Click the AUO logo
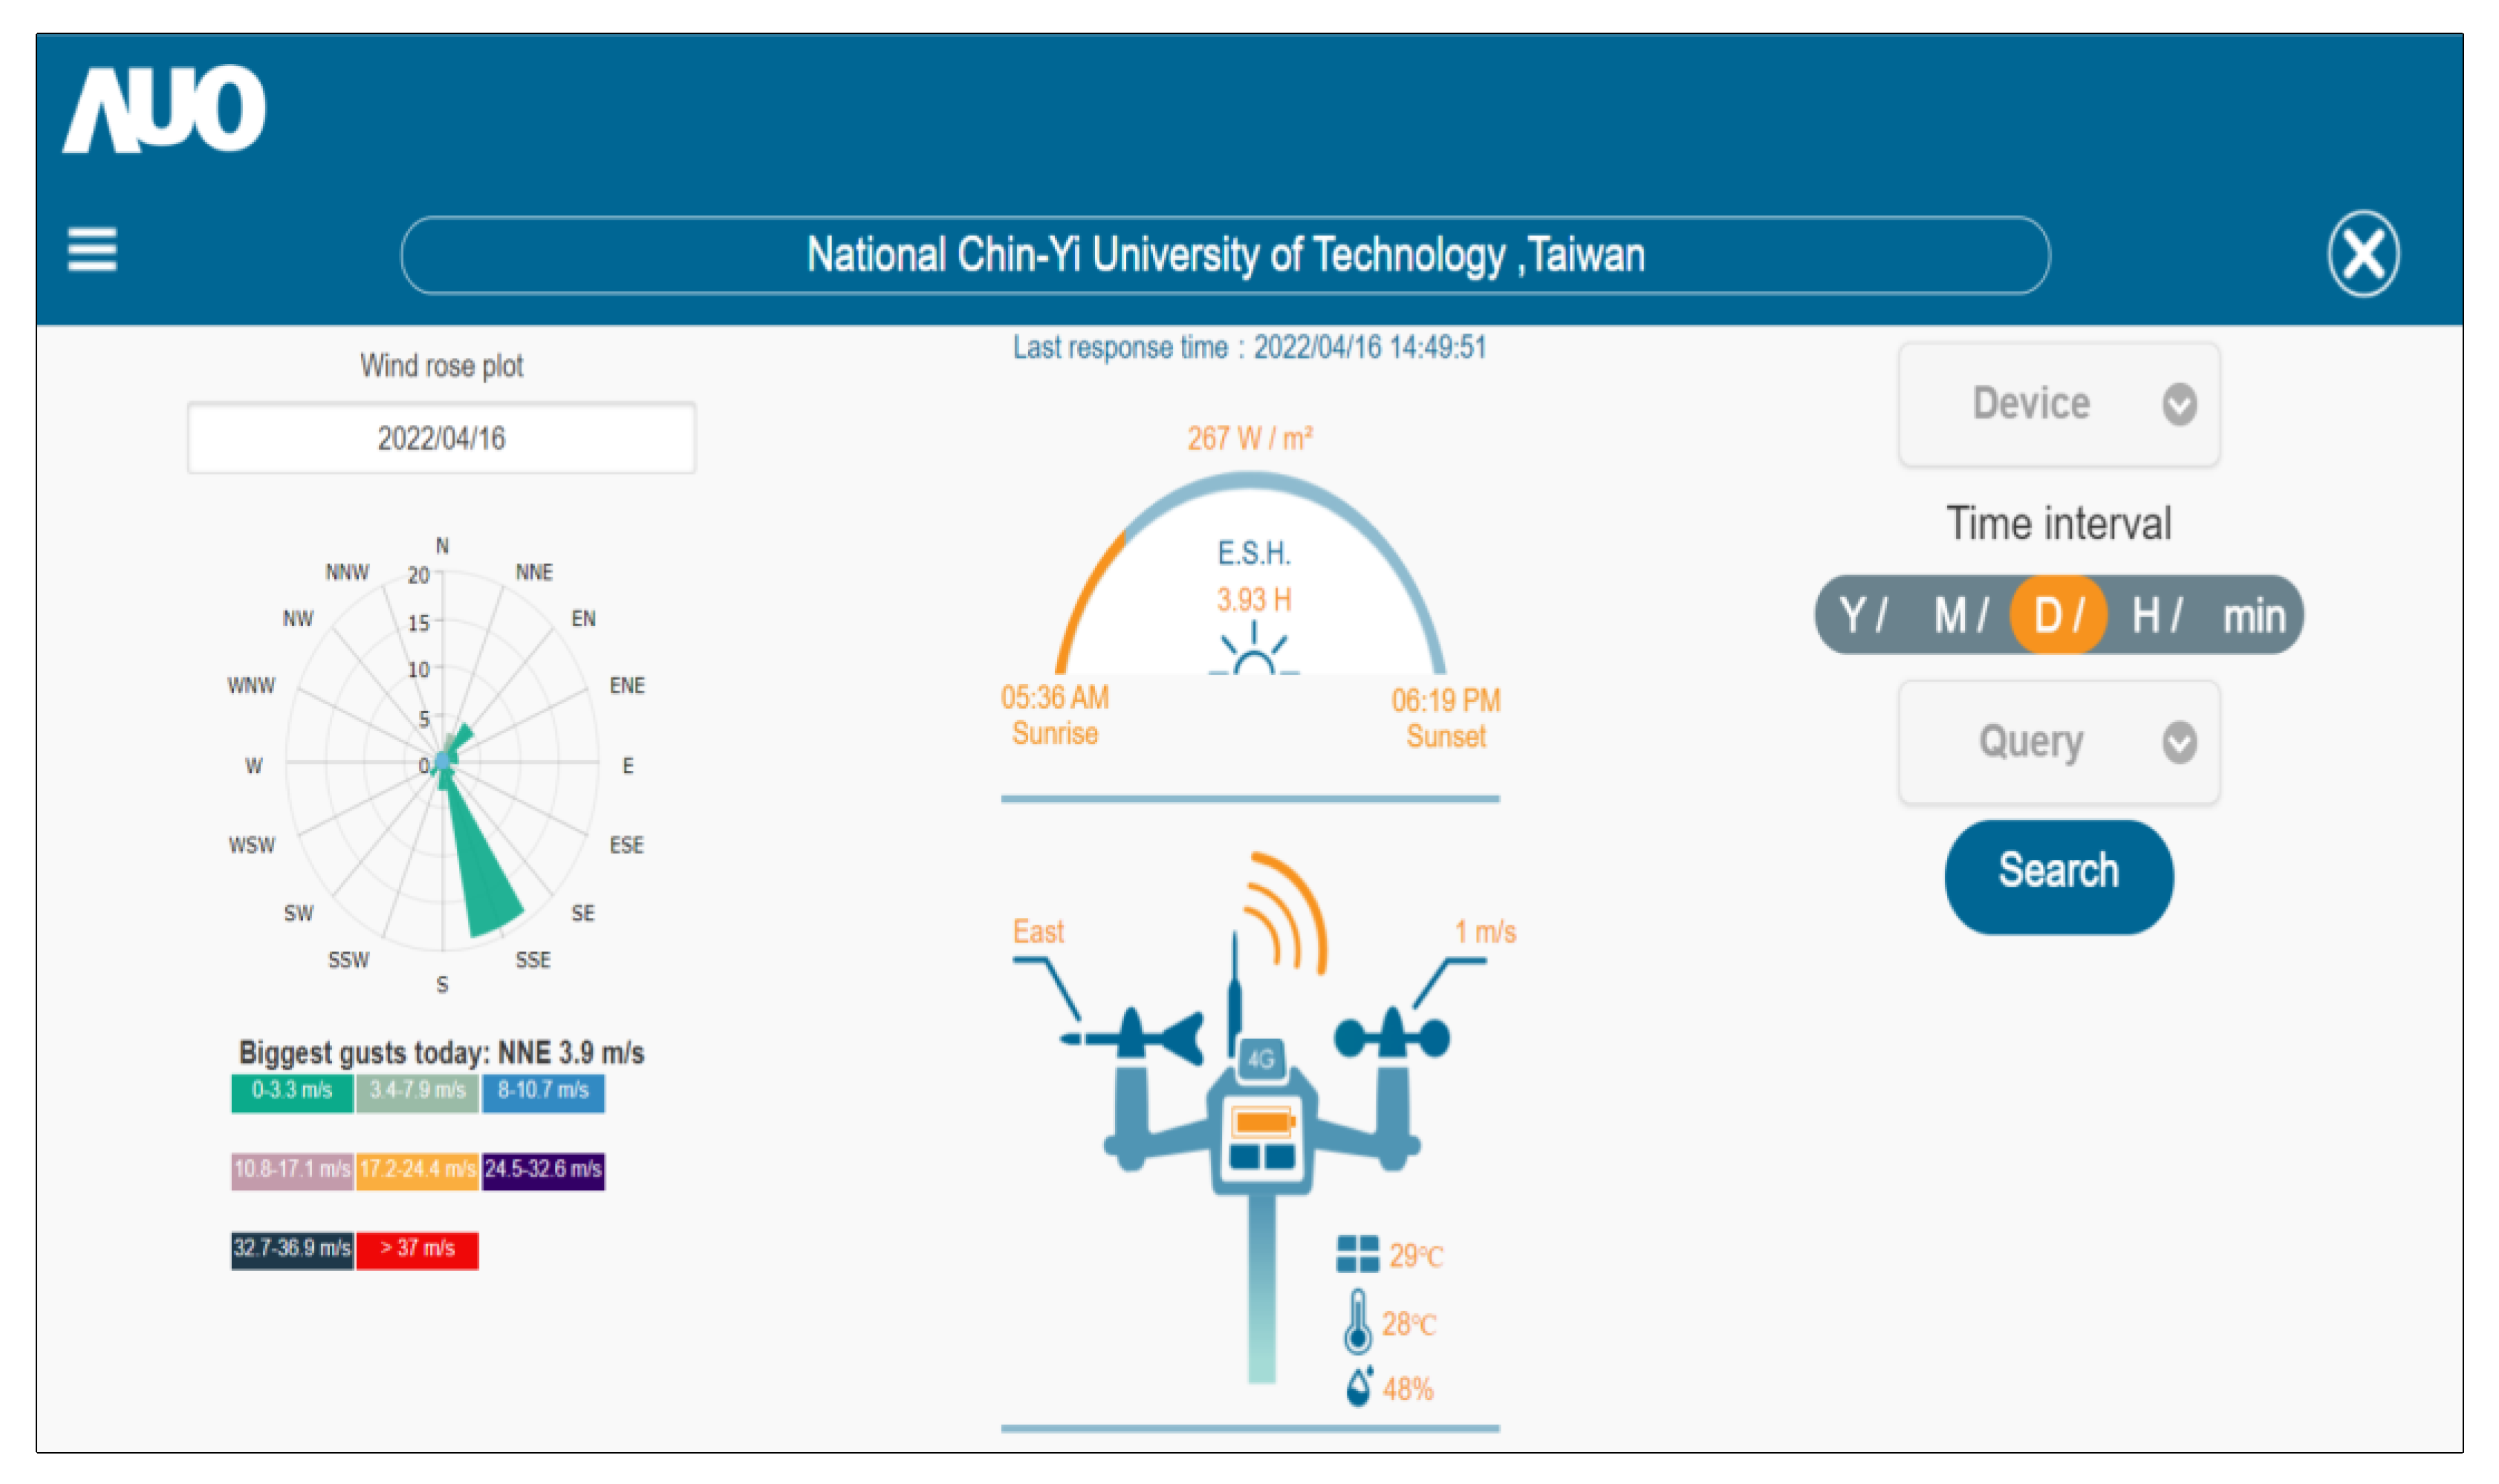The image size is (2499, 1484). coord(165,110)
